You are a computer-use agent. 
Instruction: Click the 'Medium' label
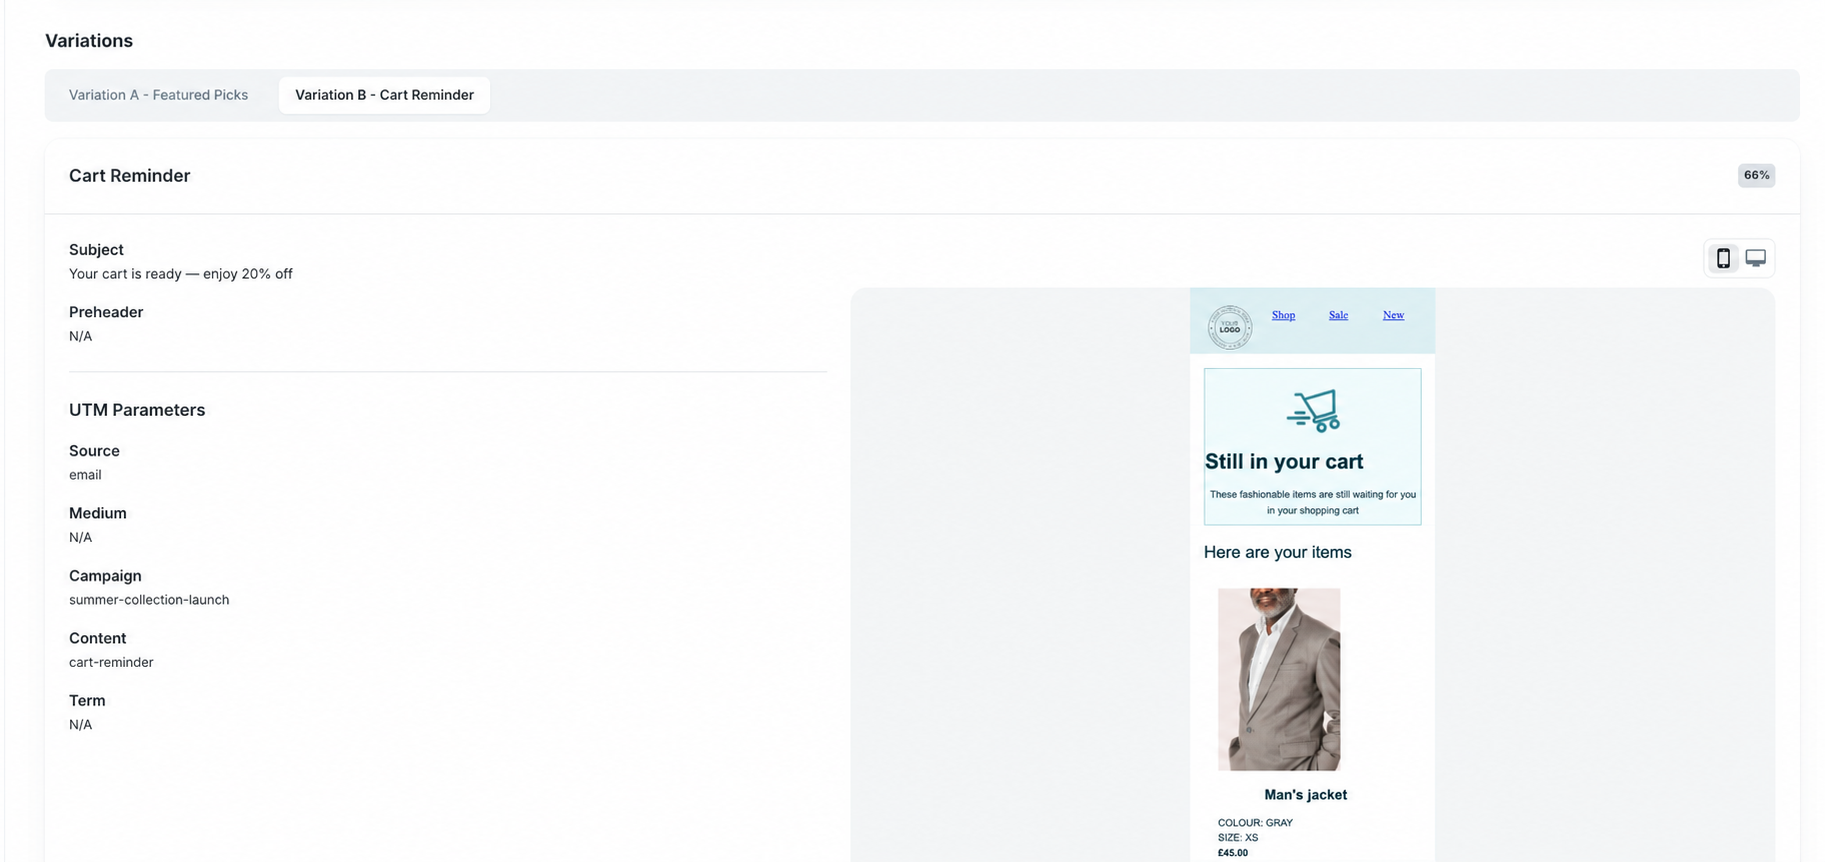[x=98, y=513]
